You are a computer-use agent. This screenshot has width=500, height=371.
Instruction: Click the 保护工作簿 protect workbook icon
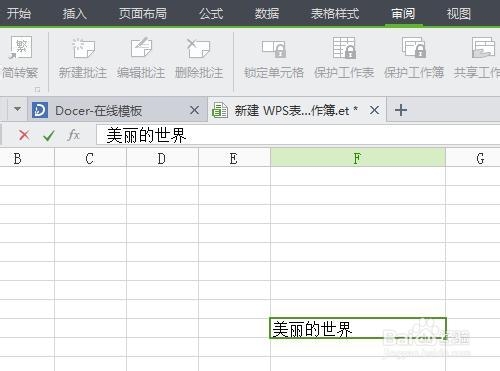pyautogui.click(x=414, y=47)
